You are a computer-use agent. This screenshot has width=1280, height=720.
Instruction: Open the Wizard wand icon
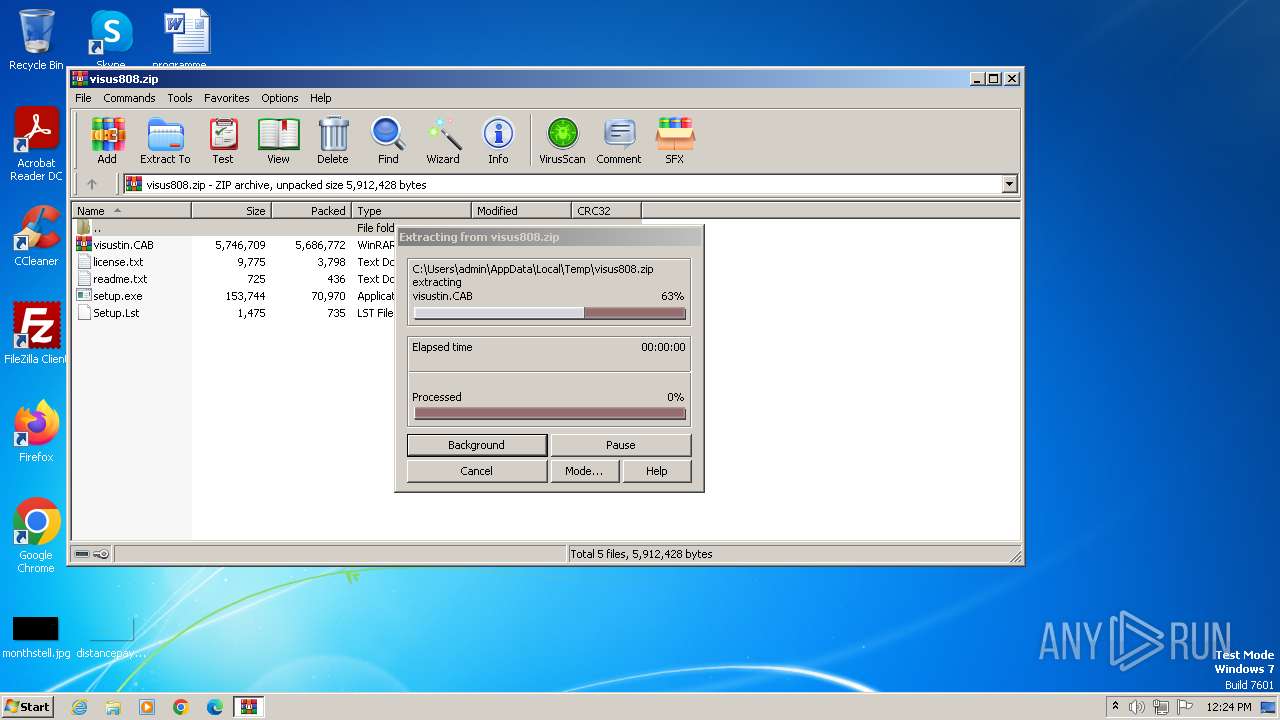(443, 141)
